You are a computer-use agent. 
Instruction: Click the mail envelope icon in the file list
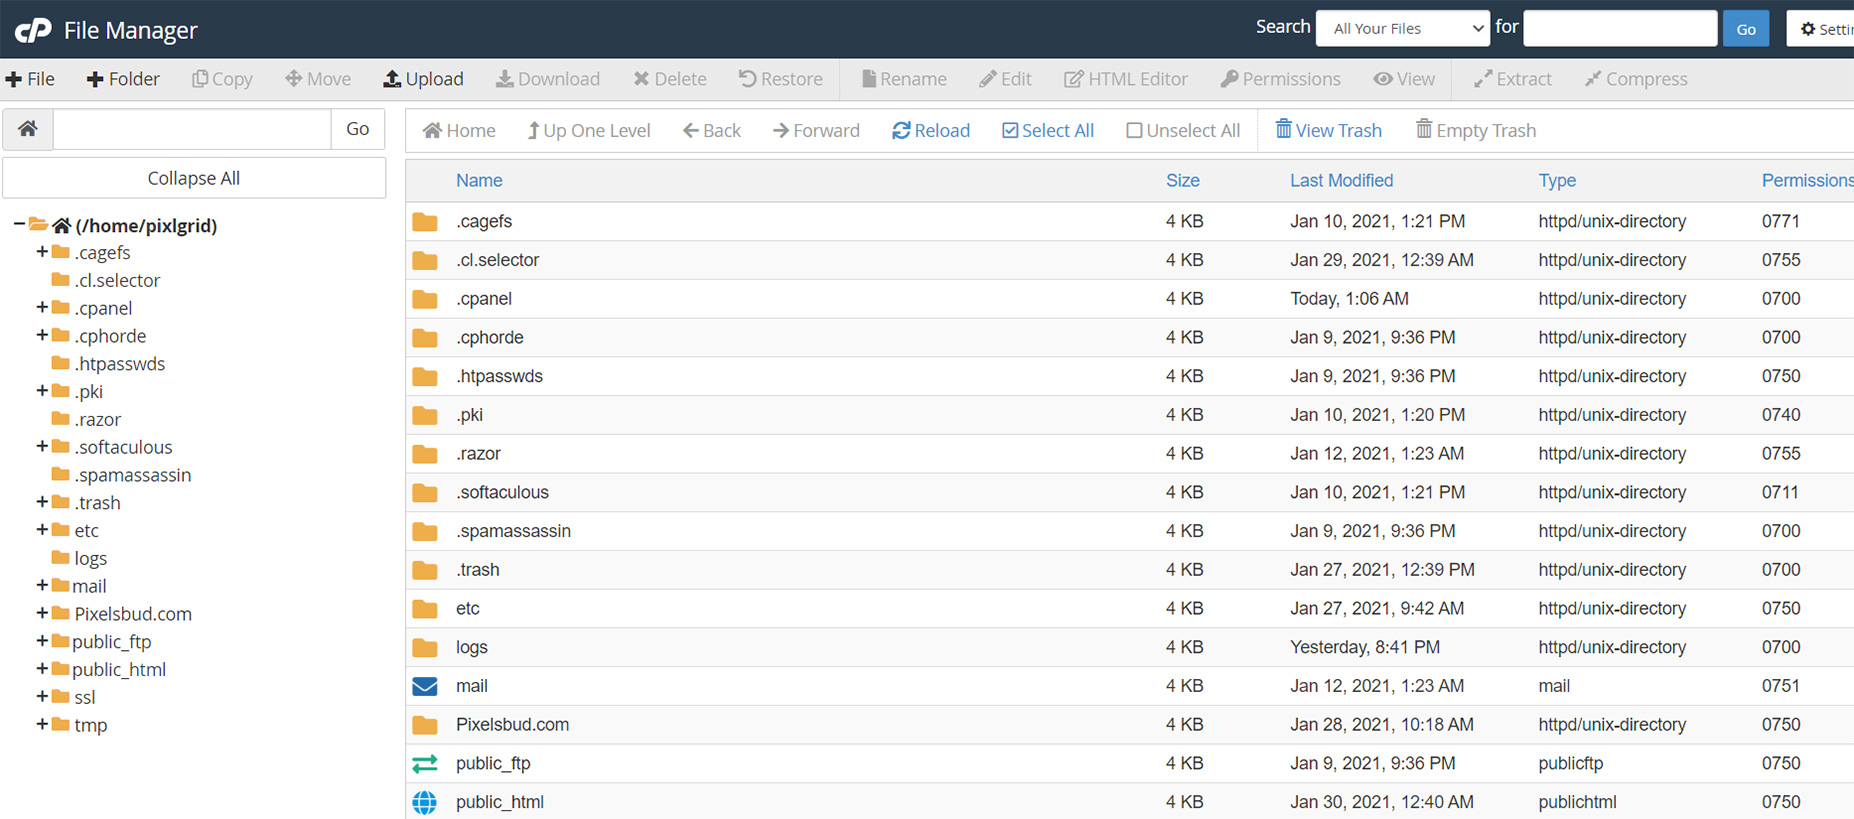[x=425, y=686]
